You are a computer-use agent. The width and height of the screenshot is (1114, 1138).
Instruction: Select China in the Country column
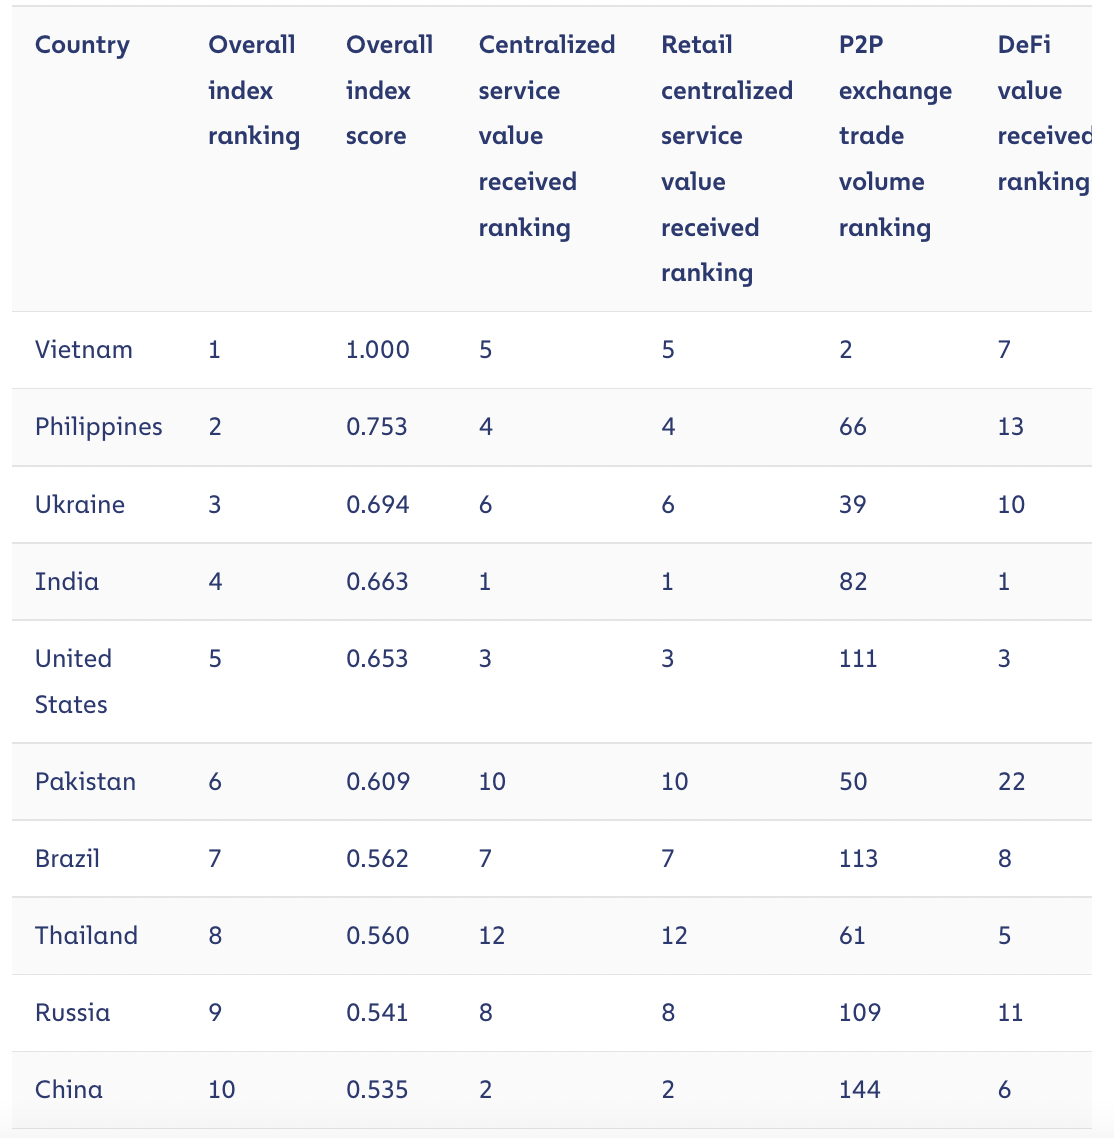point(68,1089)
